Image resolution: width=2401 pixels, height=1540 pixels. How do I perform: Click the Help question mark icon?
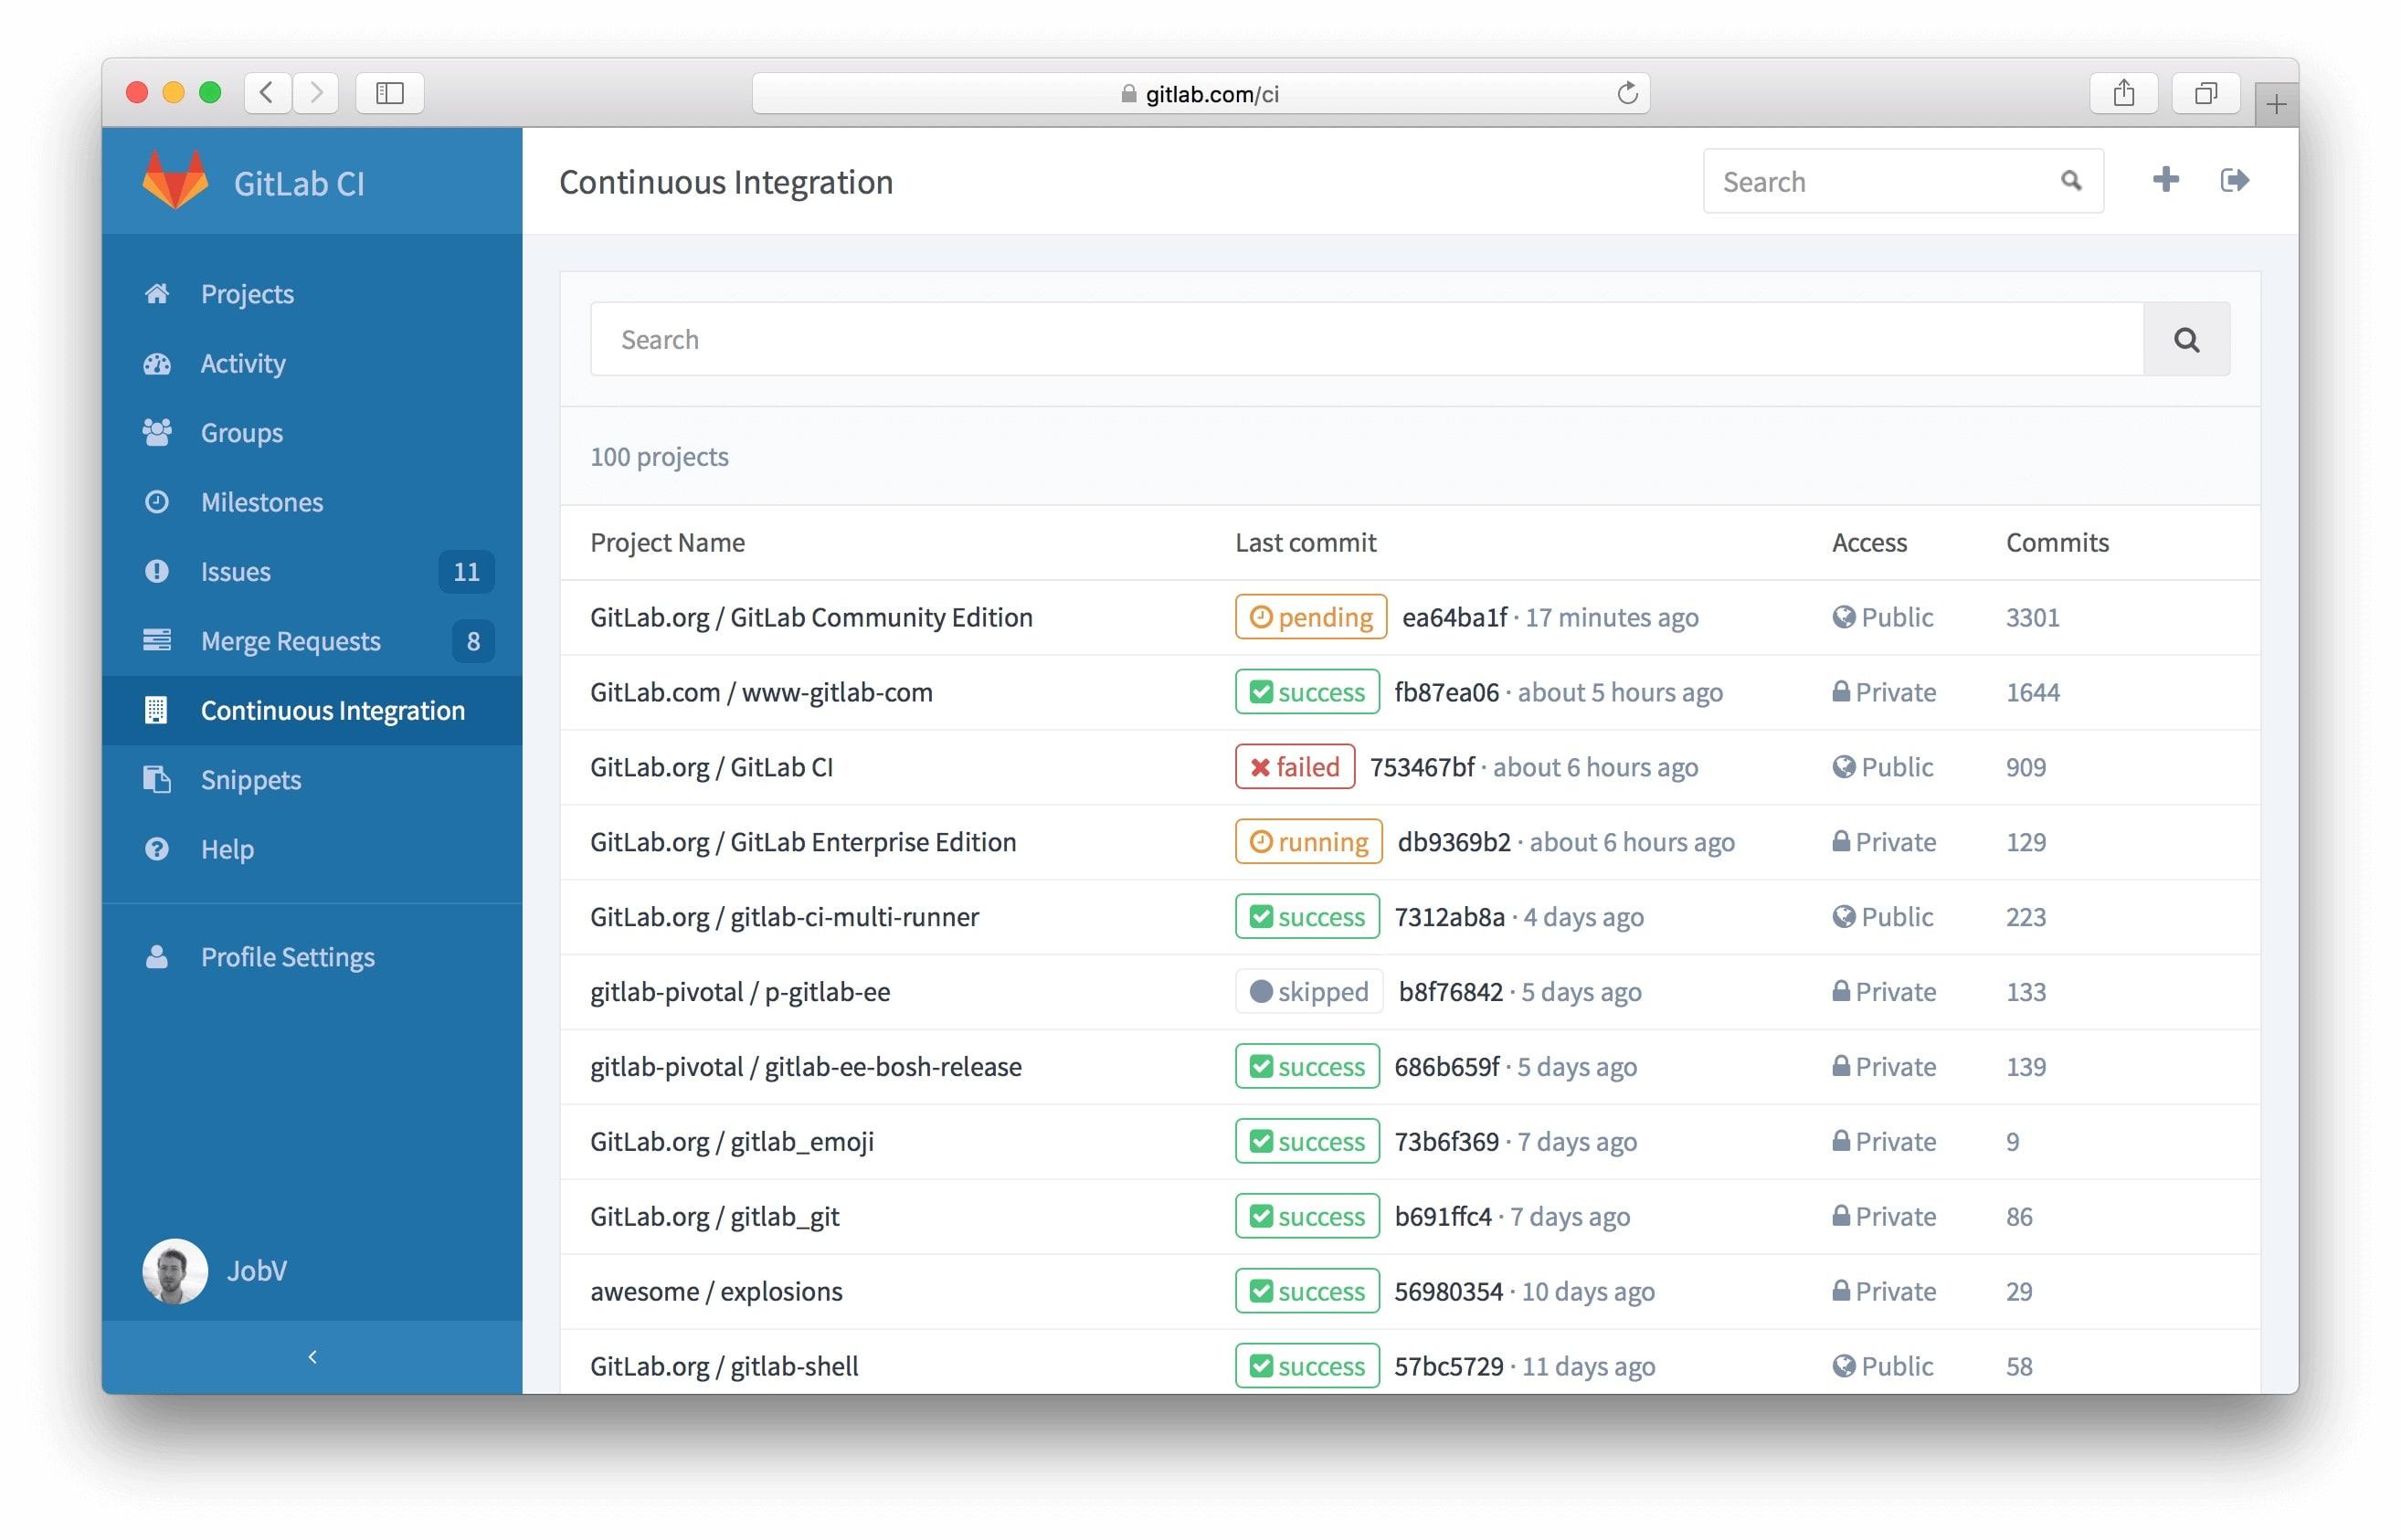tap(157, 848)
